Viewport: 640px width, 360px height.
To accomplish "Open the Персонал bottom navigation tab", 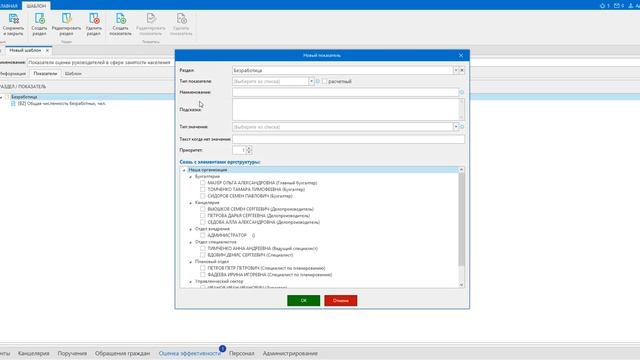I will (242, 353).
